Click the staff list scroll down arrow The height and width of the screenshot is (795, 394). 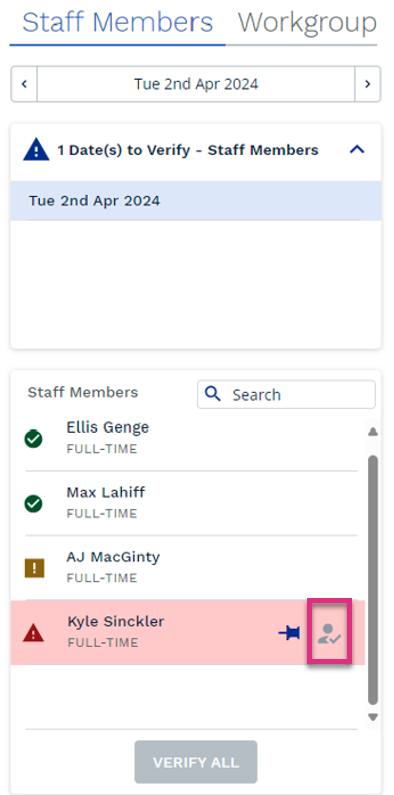[373, 717]
